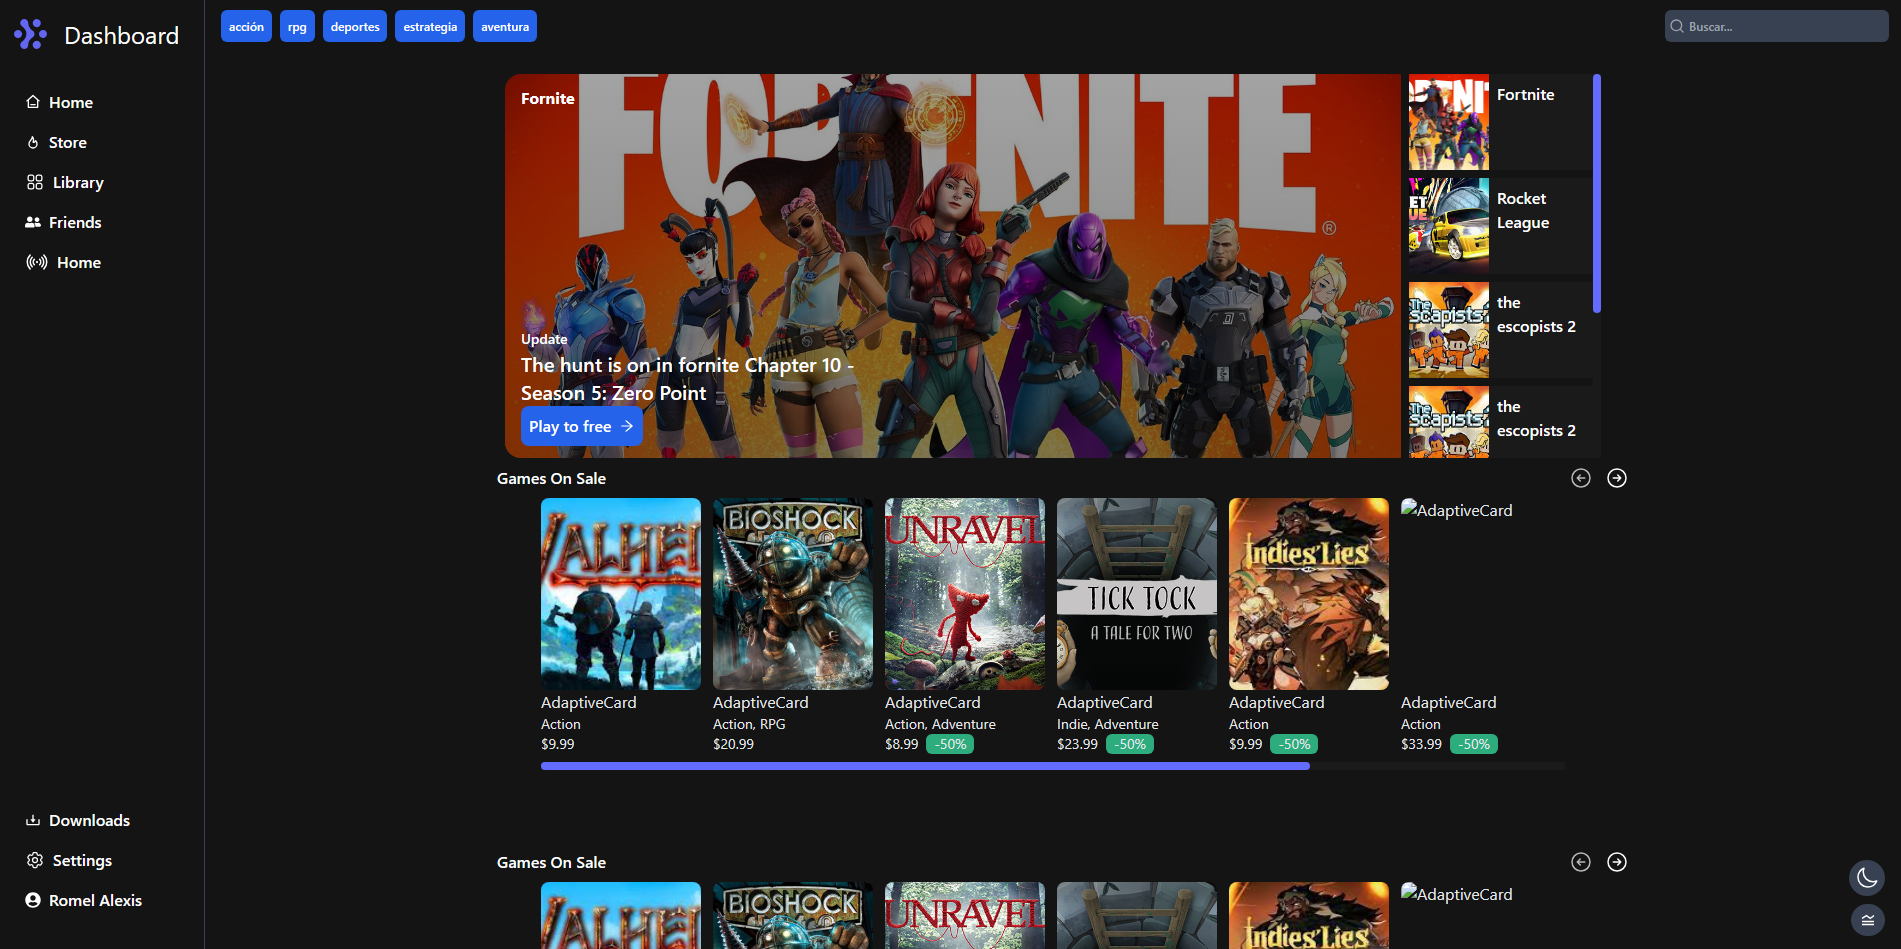
Task: Click the $20.99 price text
Action: tap(734, 744)
